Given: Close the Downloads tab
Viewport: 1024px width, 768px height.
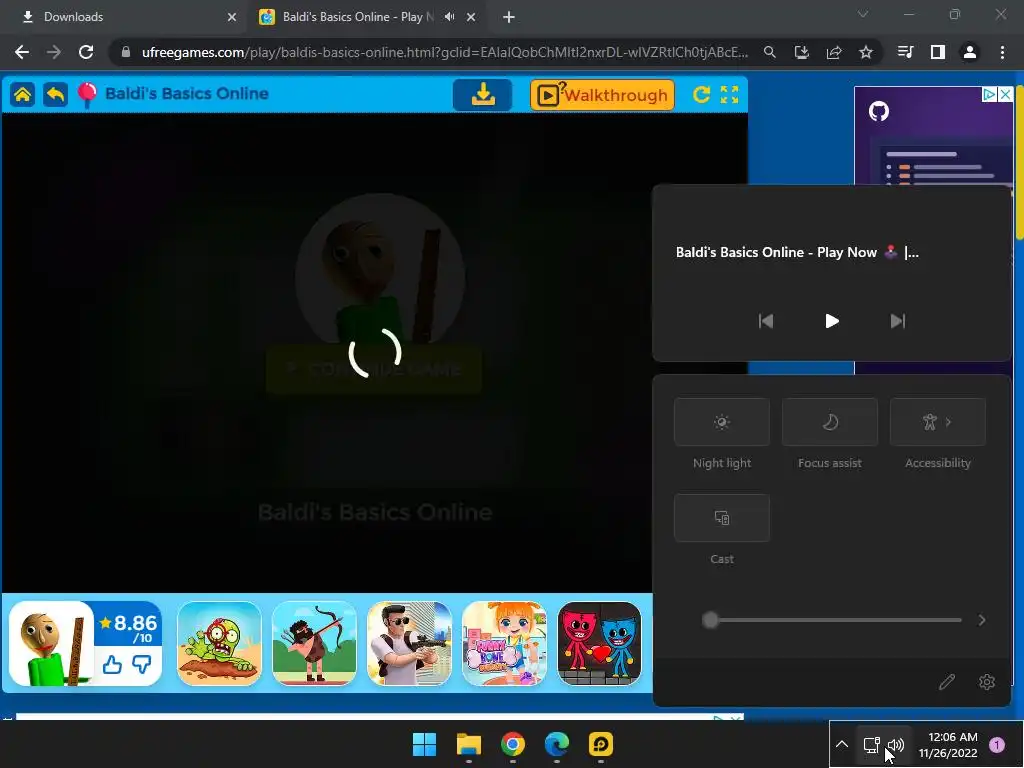Looking at the screenshot, I should click(x=232, y=17).
